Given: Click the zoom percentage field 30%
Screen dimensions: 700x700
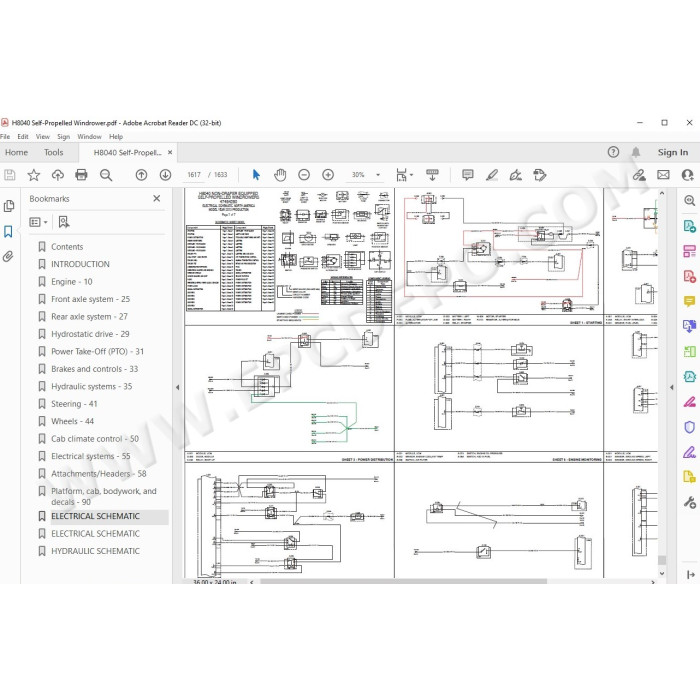Looking at the screenshot, I should [x=358, y=175].
